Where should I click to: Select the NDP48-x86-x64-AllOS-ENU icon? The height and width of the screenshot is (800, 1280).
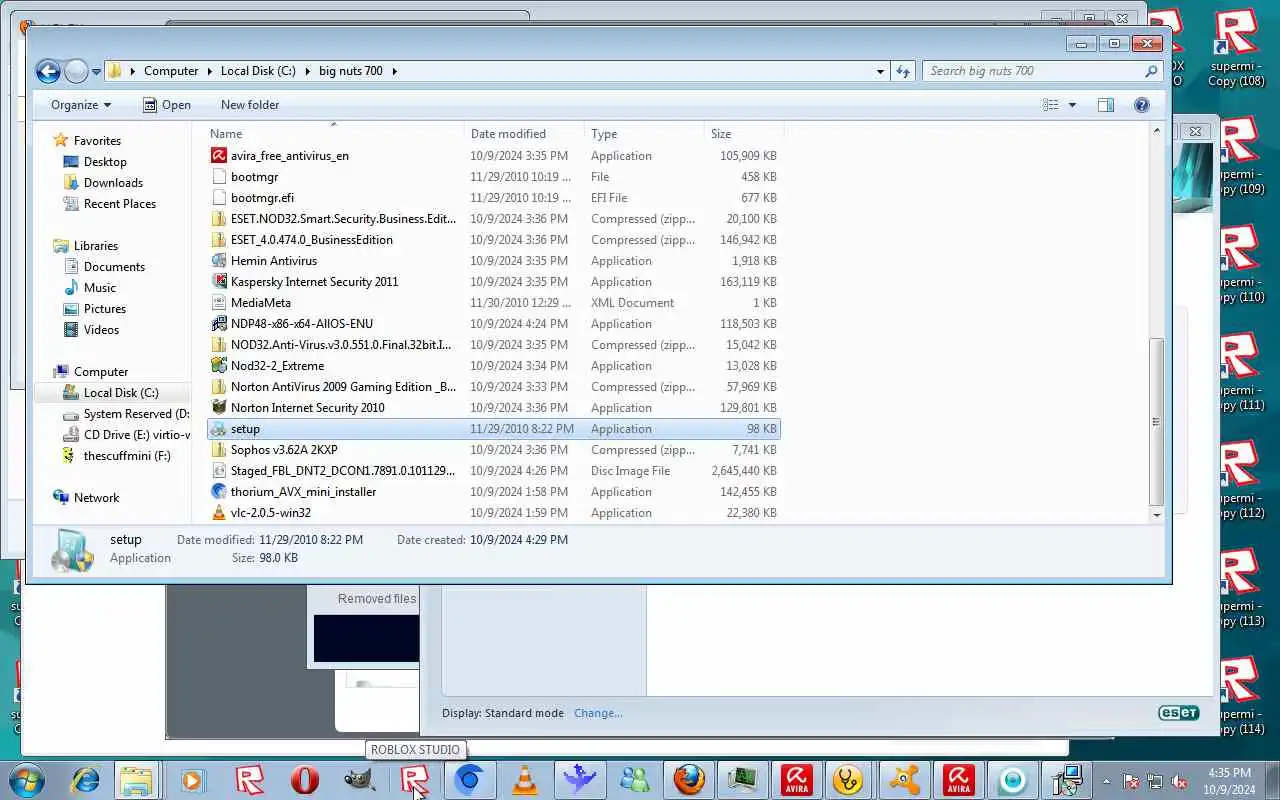tap(219, 324)
